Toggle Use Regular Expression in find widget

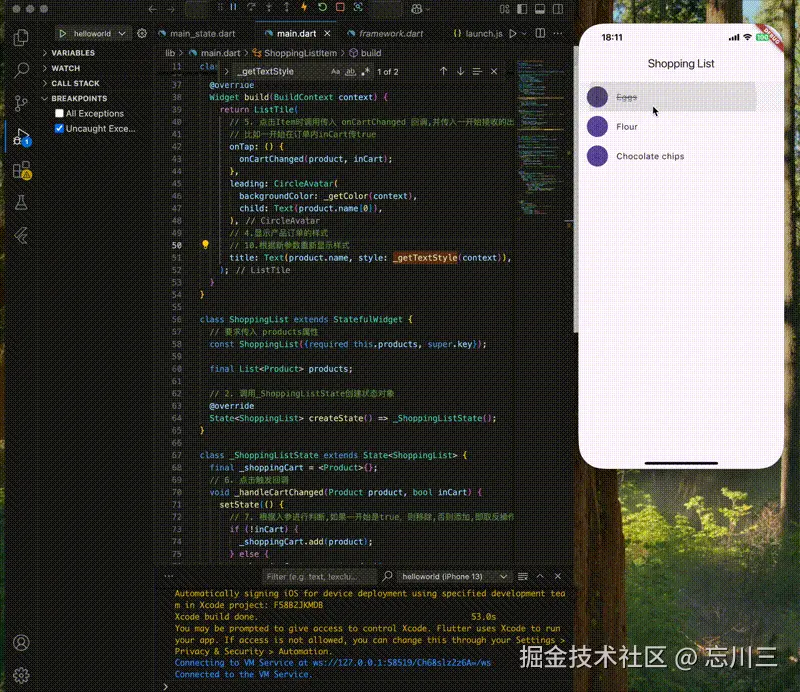365,72
